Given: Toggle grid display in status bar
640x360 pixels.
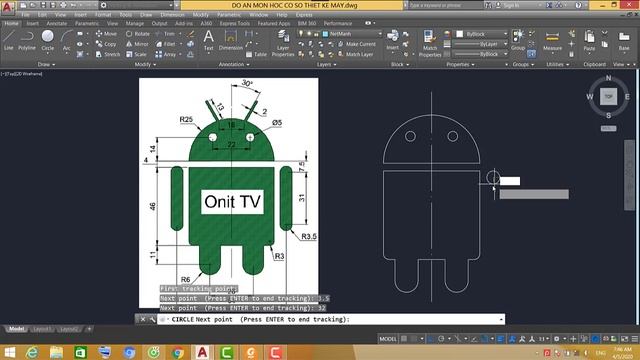Looking at the screenshot, I should 404,339.
